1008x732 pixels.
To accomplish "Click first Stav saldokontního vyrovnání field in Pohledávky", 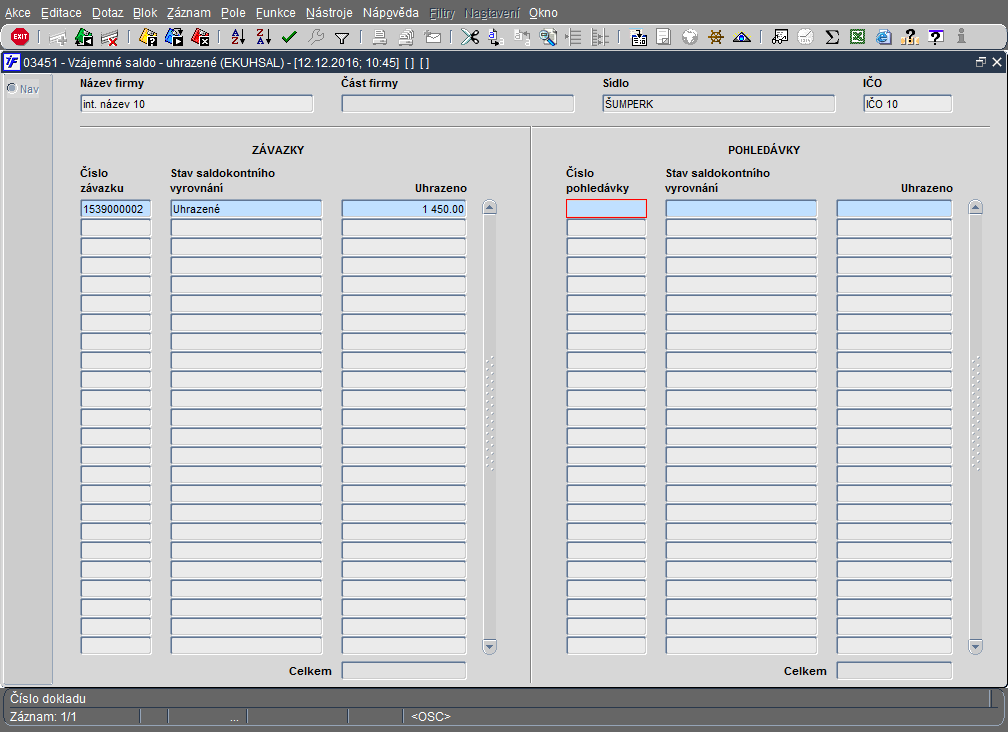I will click(x=741, y=209).
